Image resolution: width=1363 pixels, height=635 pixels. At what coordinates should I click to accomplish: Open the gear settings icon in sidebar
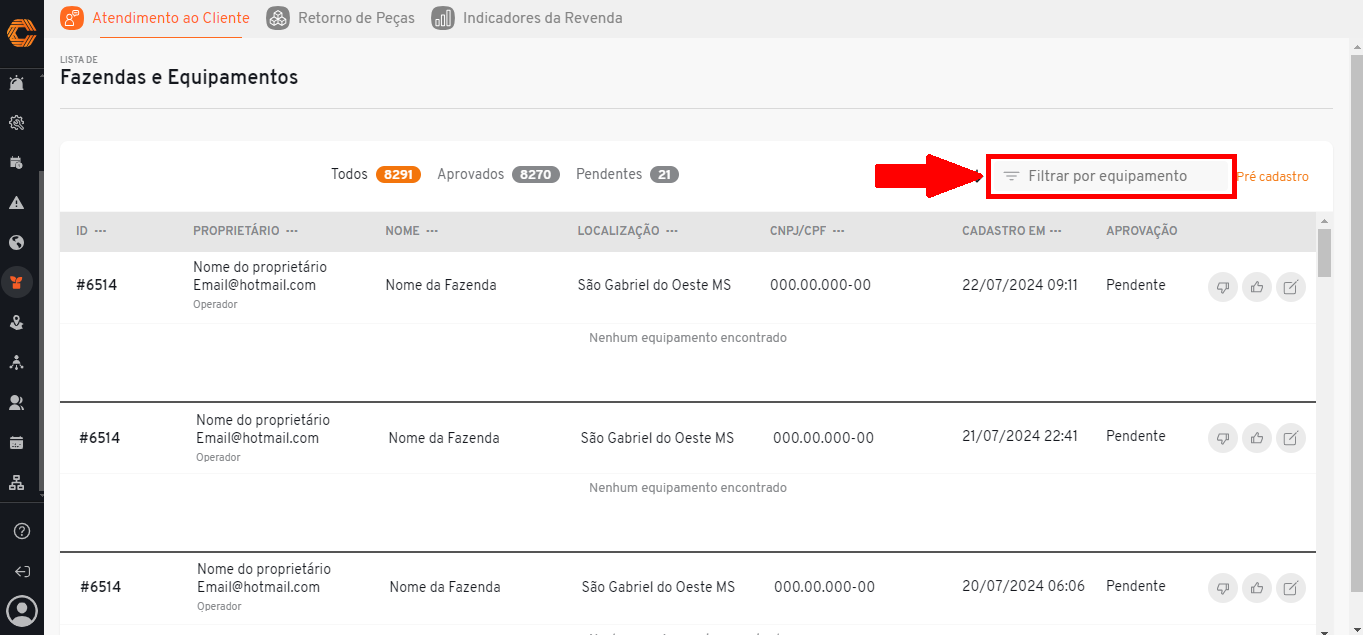(x=16, y=123)
